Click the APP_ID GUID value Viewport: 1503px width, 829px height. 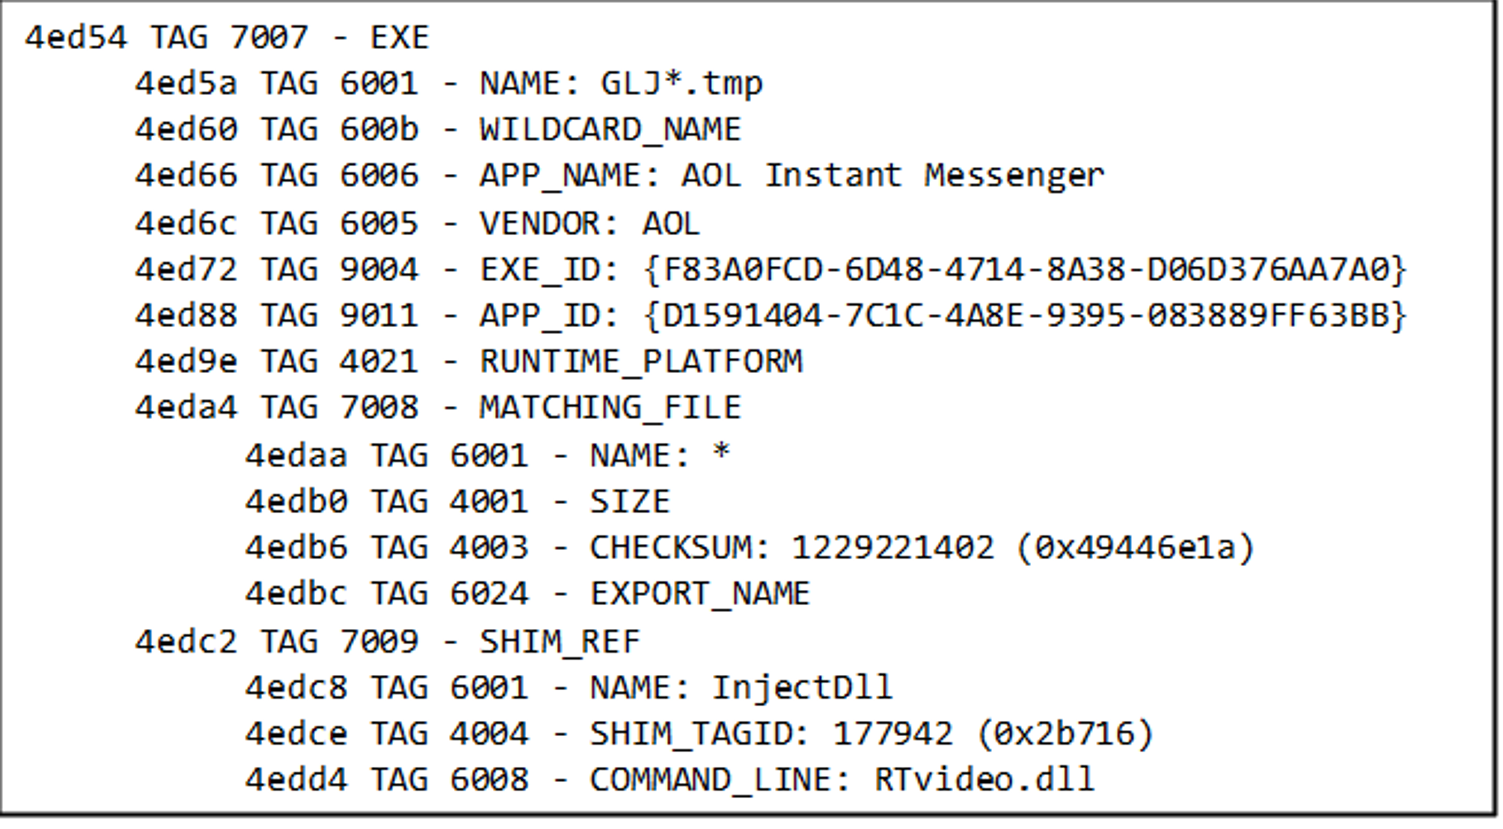(1026, 316)
